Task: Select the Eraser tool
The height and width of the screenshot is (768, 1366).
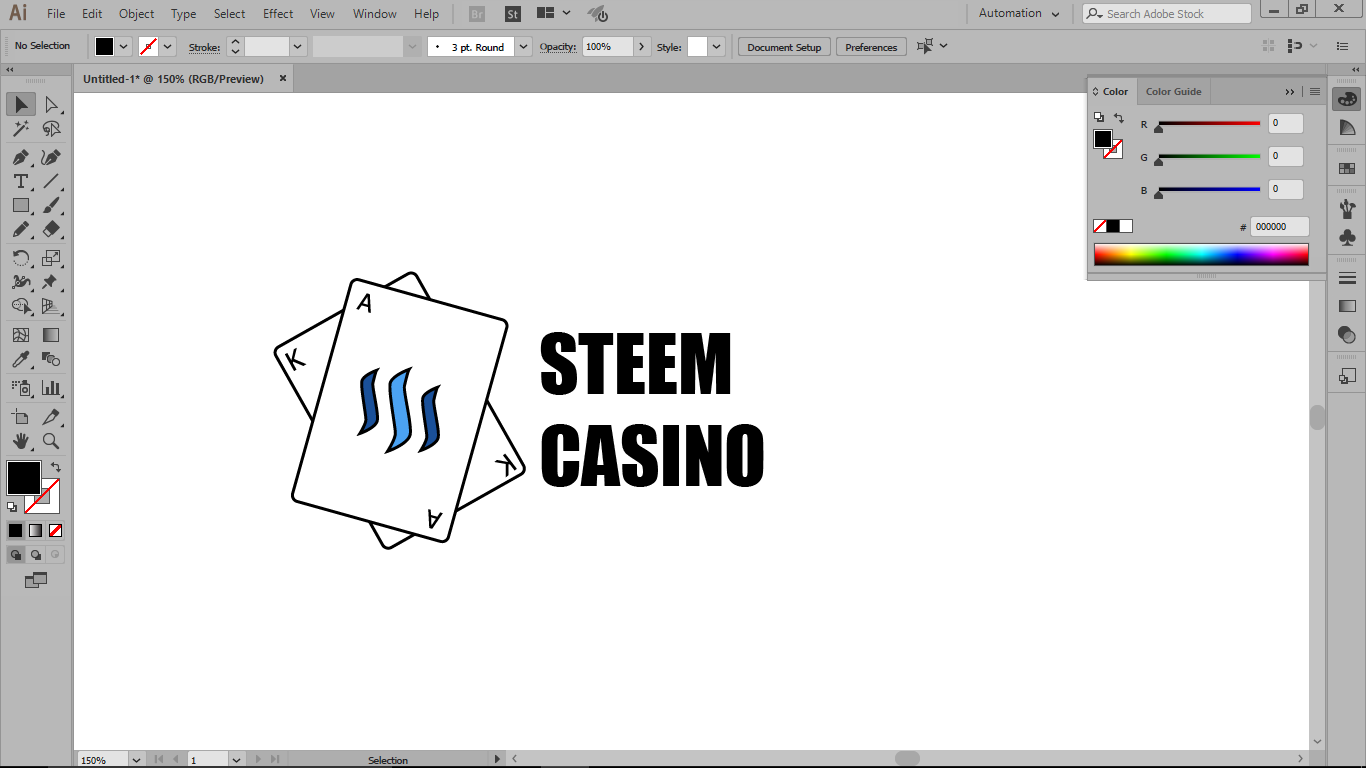Action: (51, 229)
